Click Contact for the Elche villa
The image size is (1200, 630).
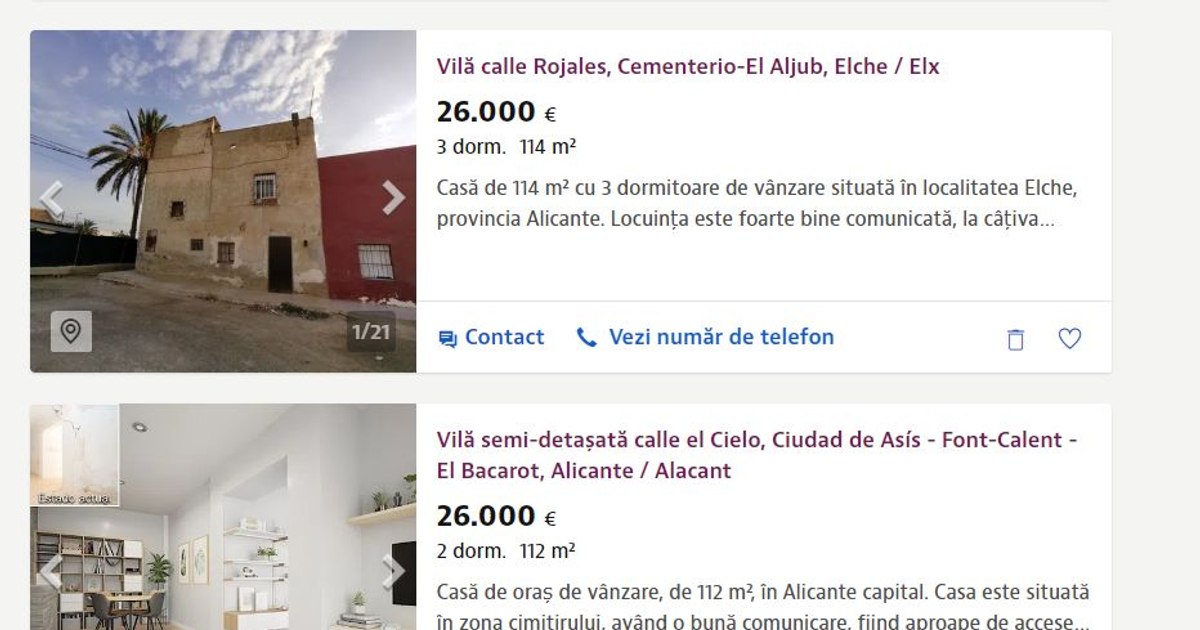(x=491, y=338)
